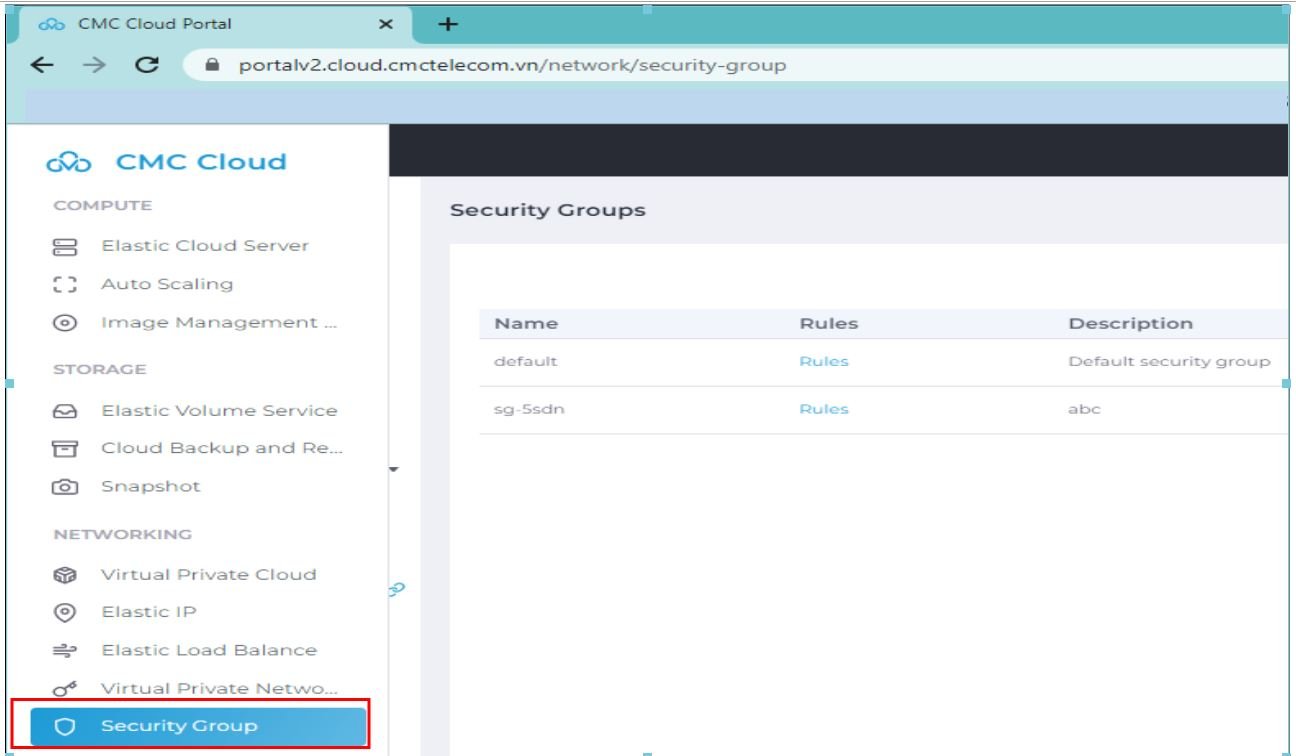Image resolution: width=1296 pixels, height=756 pixels.
Task: Click the Auto Scaling brackets icon
Action: pos(65,284)
